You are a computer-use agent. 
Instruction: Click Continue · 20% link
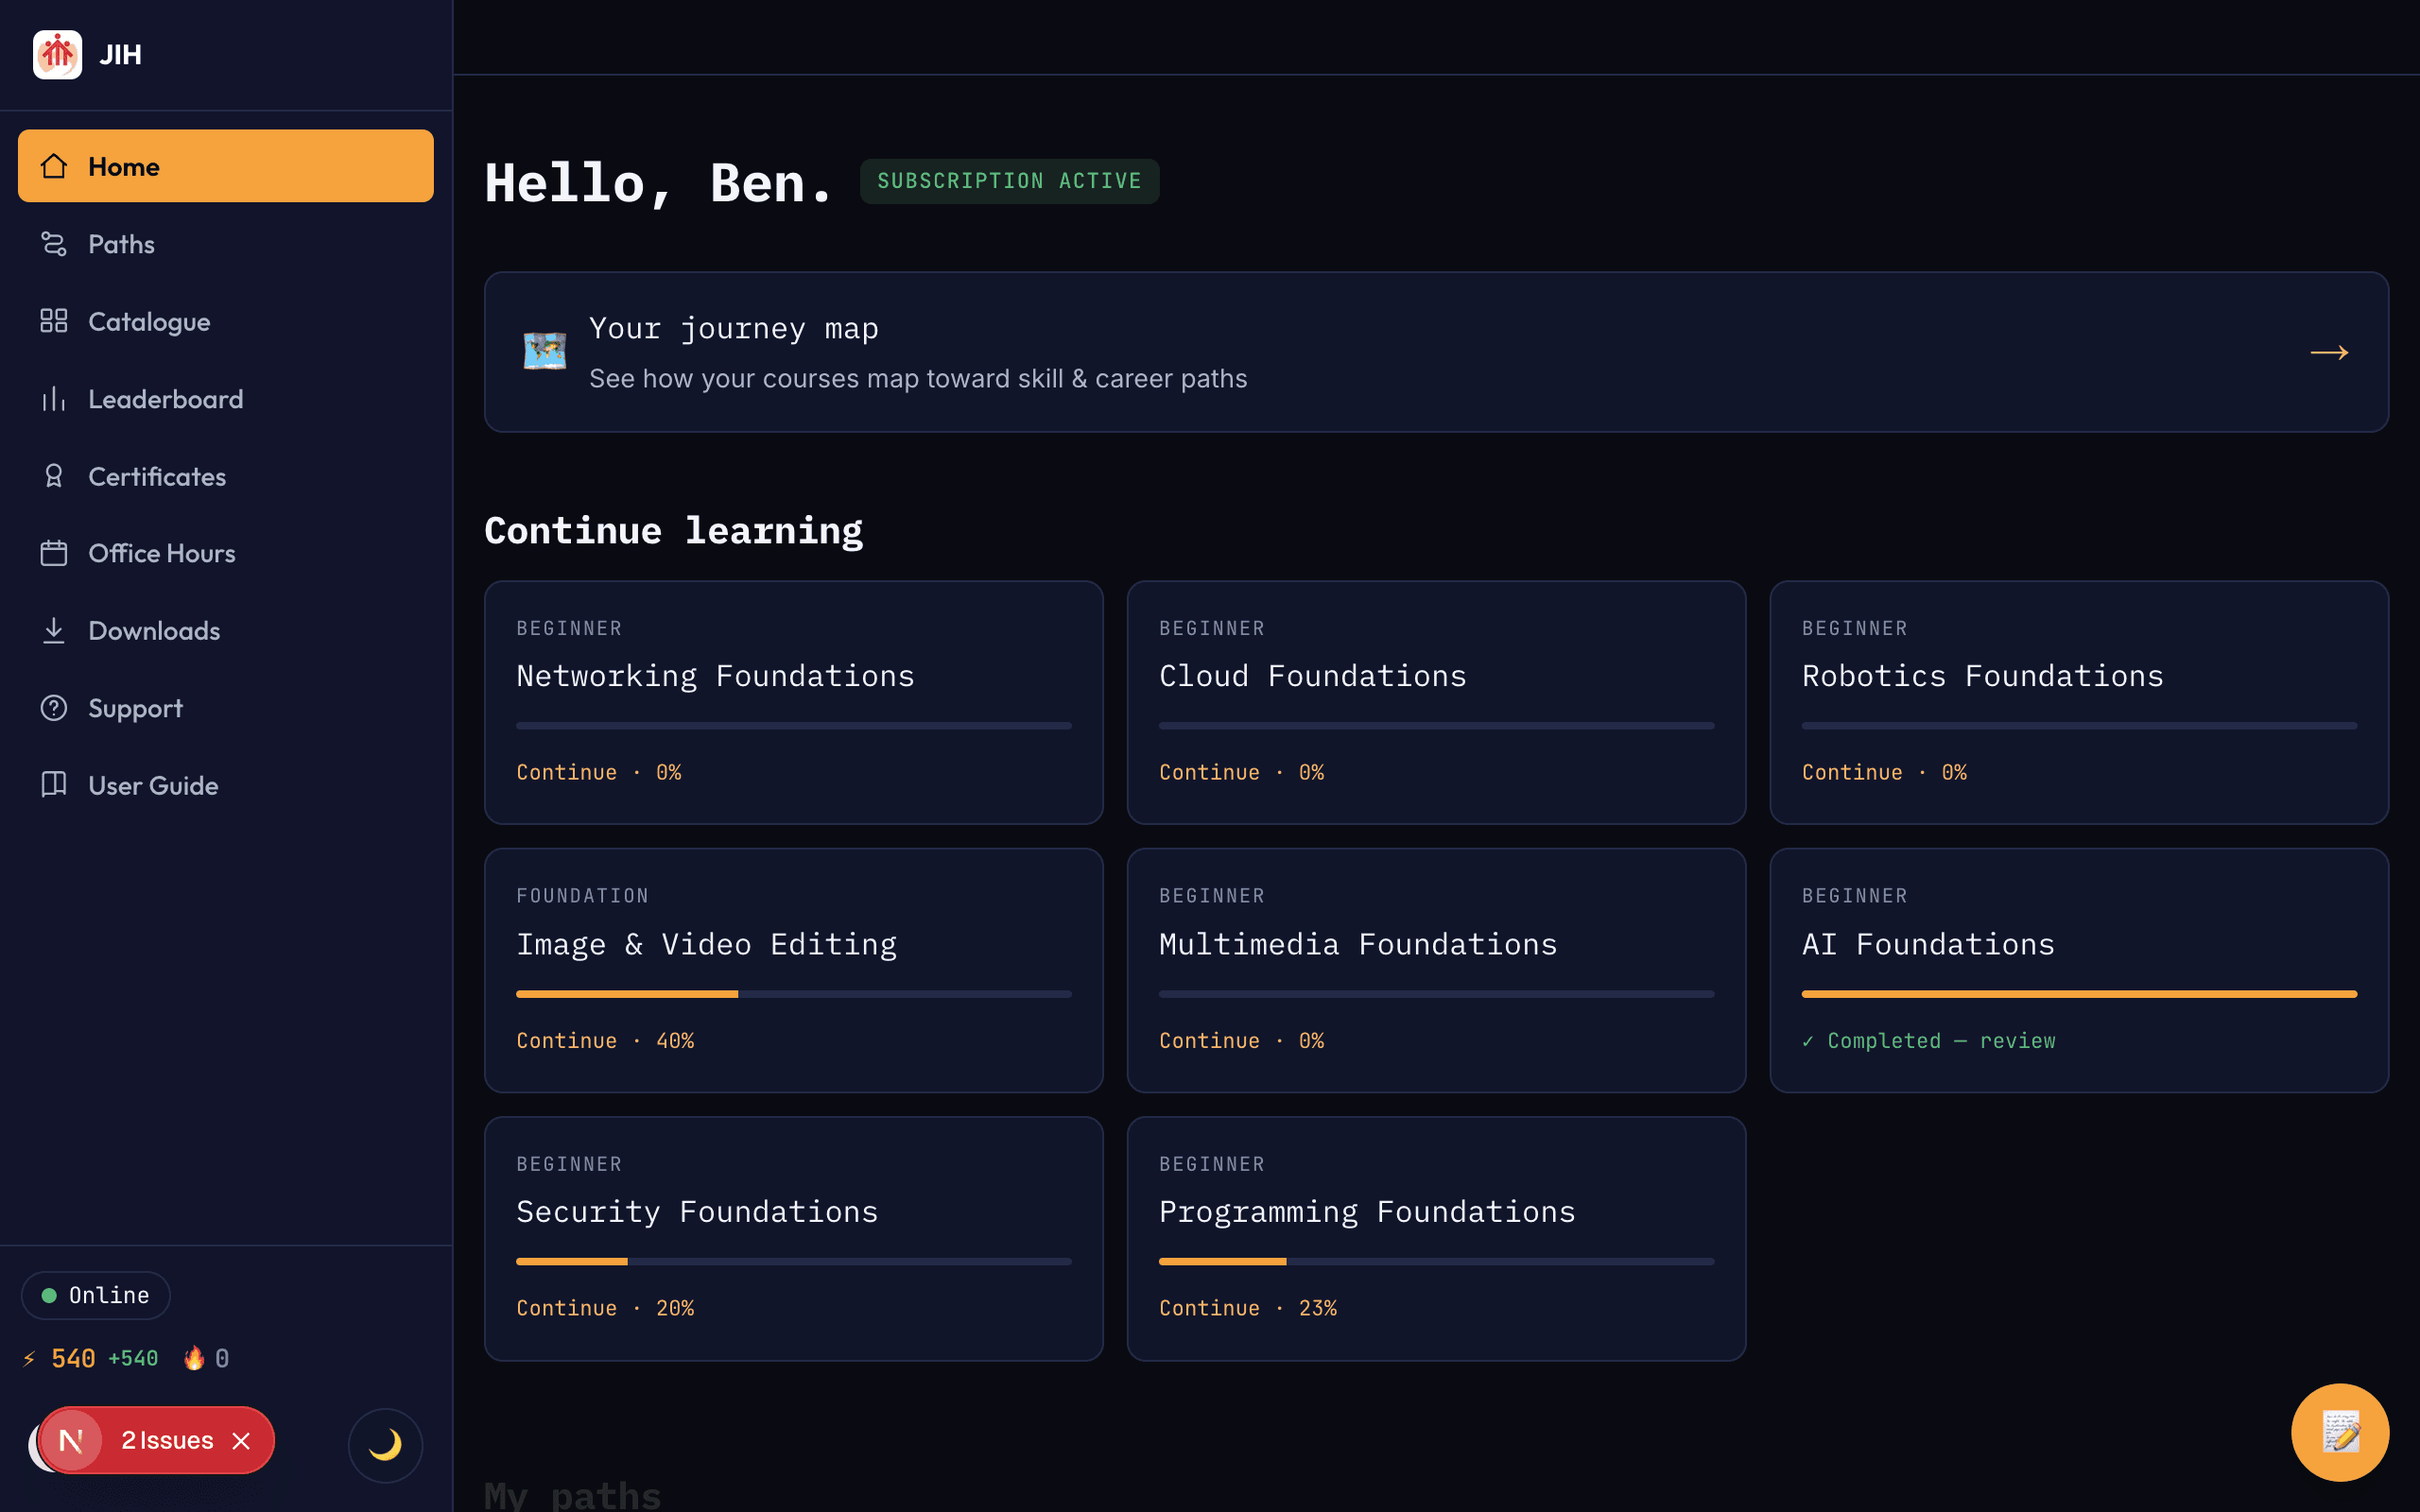point(605,1308)
